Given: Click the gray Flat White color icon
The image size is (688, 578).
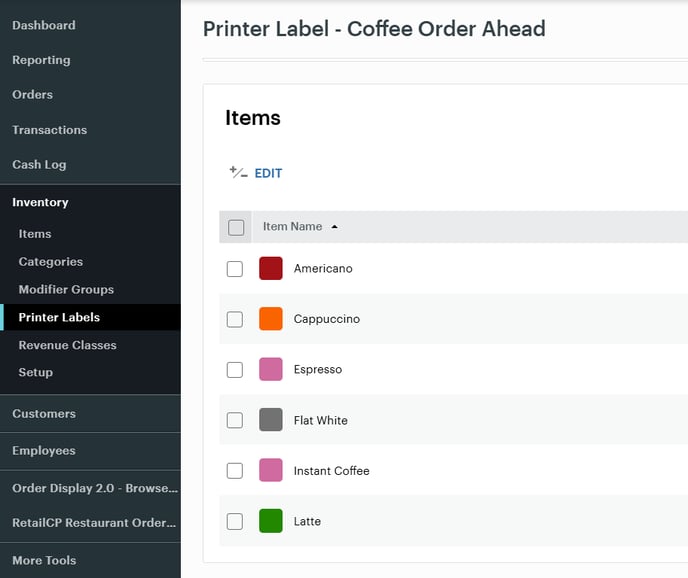Looking at the screenshot, I should (x=270, y=420).
